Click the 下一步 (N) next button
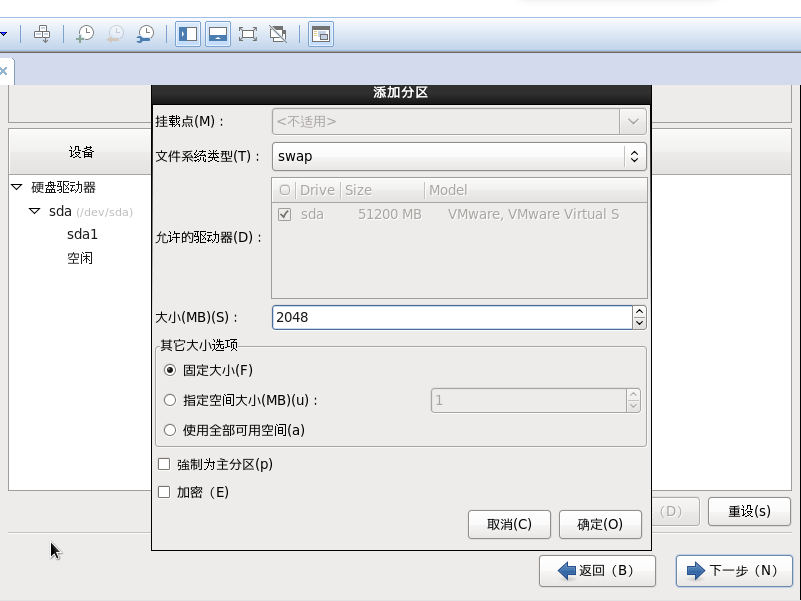Viewport: 801px width, 601px height. (x=734, y=570)
